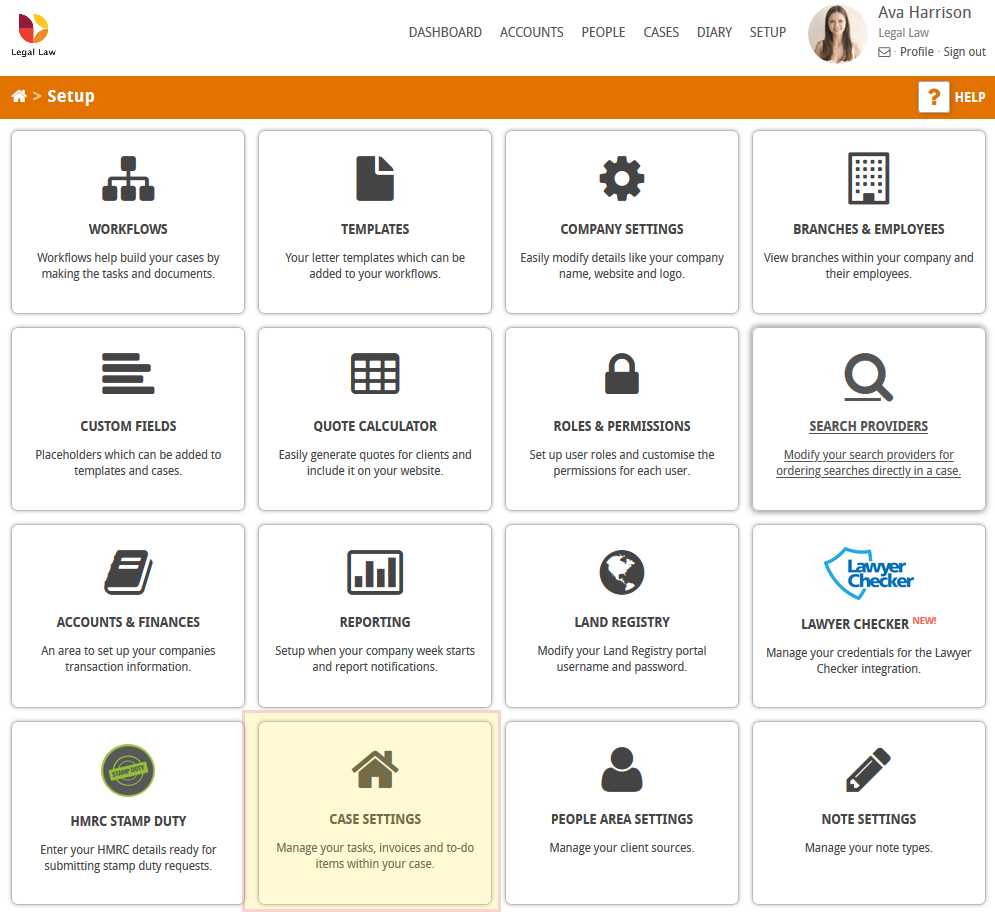Click the Templates document icon

[375, 178]
